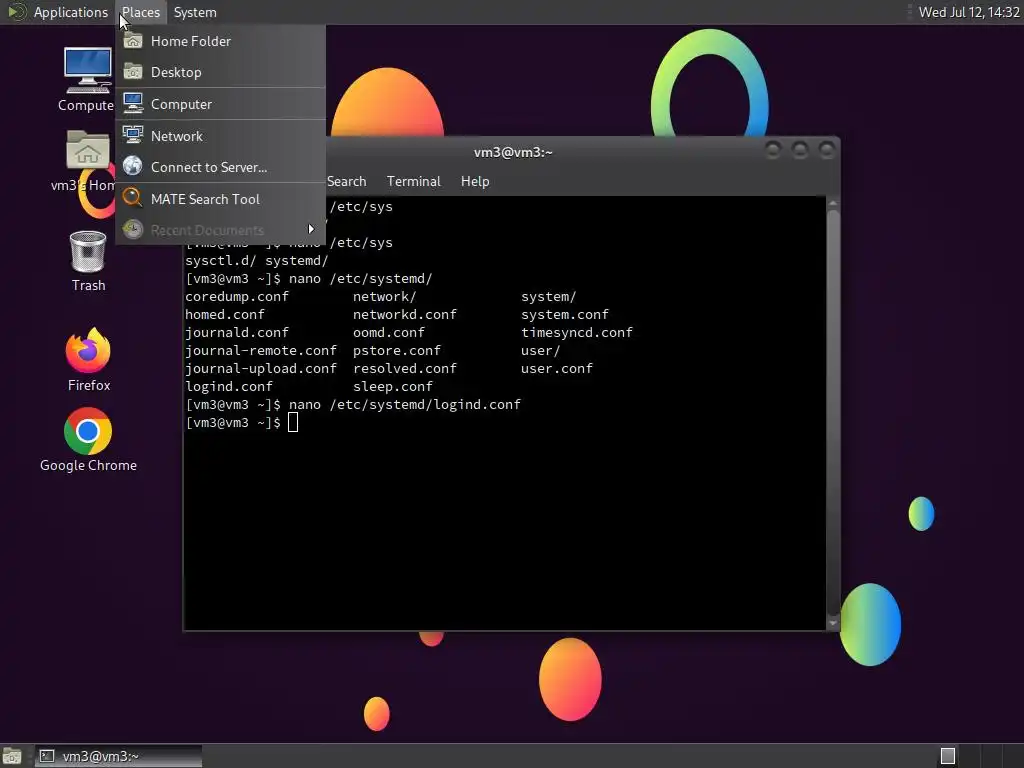The height and width of the screenshot is (768, 1024).
Task: Open the clock showing Wed Jul 12
Action: click(x=969, y=12)
